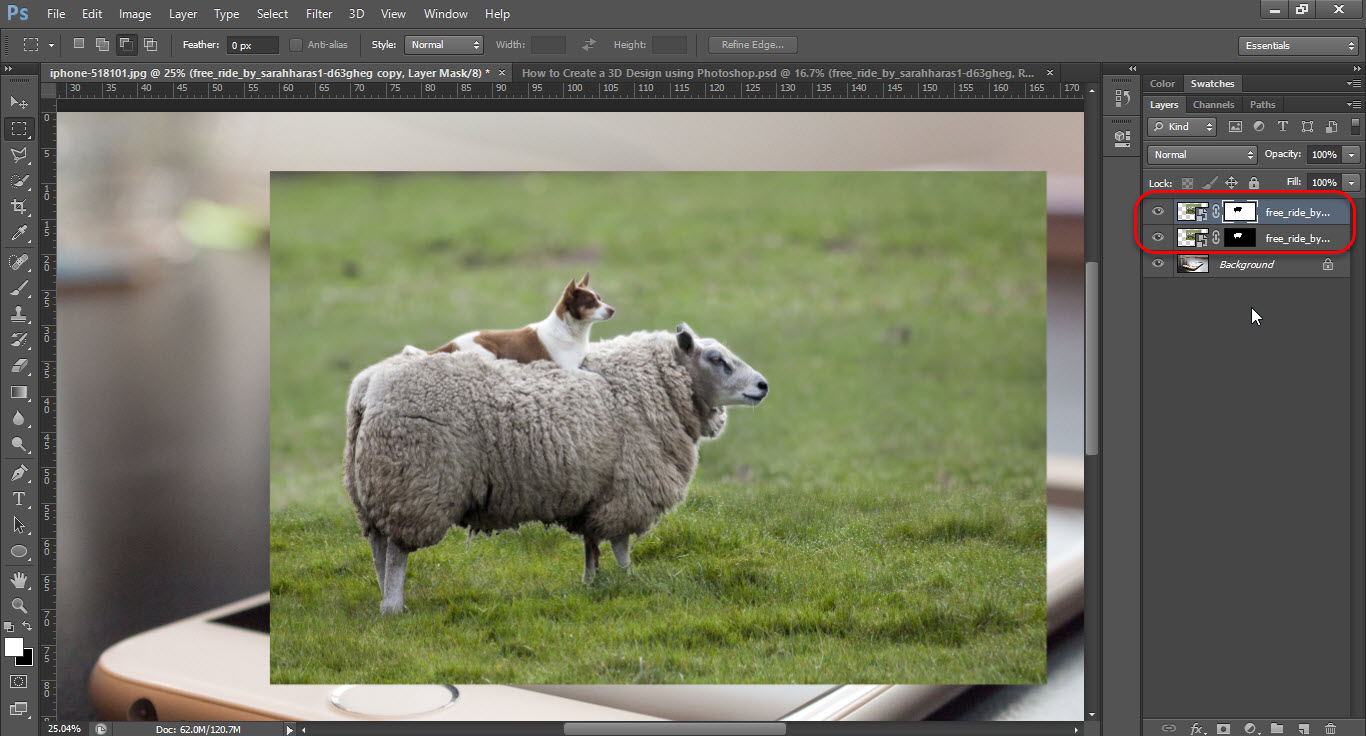Screen dimensions: 1366x736
Task: Select the Rectangular Marquee tool in toolbox
Action: click(19, 129)
